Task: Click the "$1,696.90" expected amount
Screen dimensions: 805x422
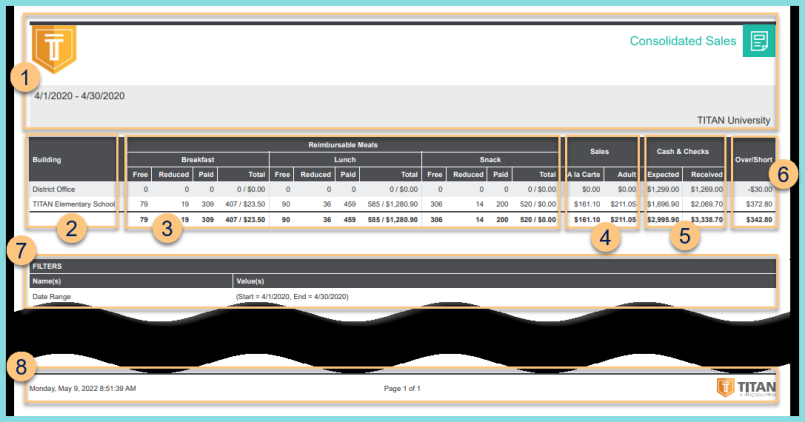Action: pos(663,204)
